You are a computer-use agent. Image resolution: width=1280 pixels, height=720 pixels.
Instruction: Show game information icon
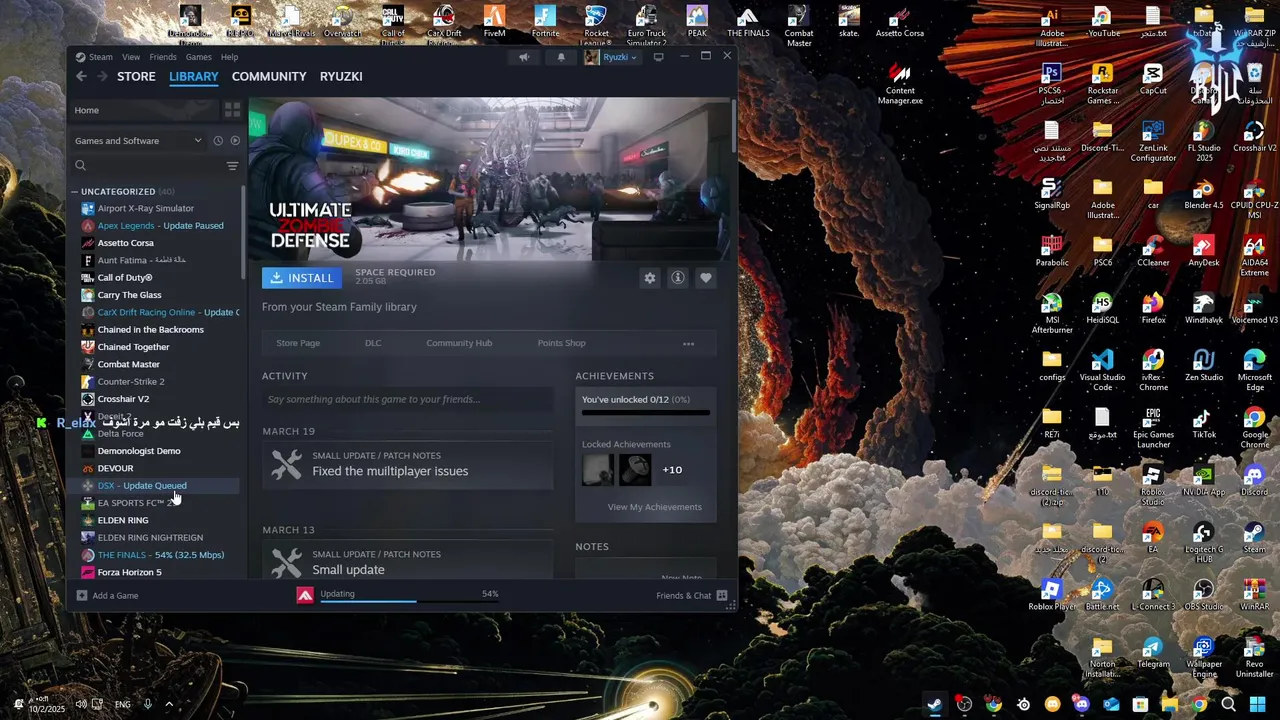click(678, 278)
